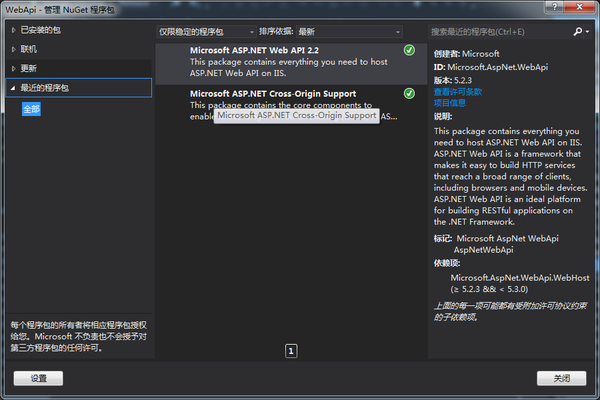
Task: Click the 版本 5.2.3 version text
Action: (453, 80)
